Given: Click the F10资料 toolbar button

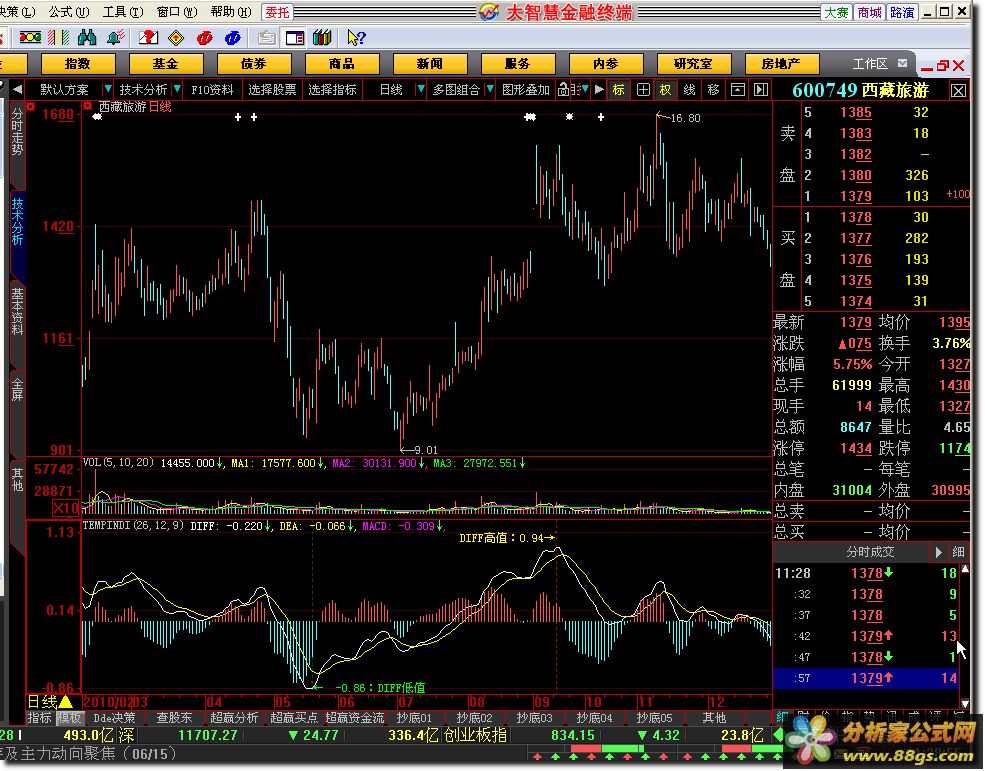Looking at the screenshot, I should (x=212, y=90).
